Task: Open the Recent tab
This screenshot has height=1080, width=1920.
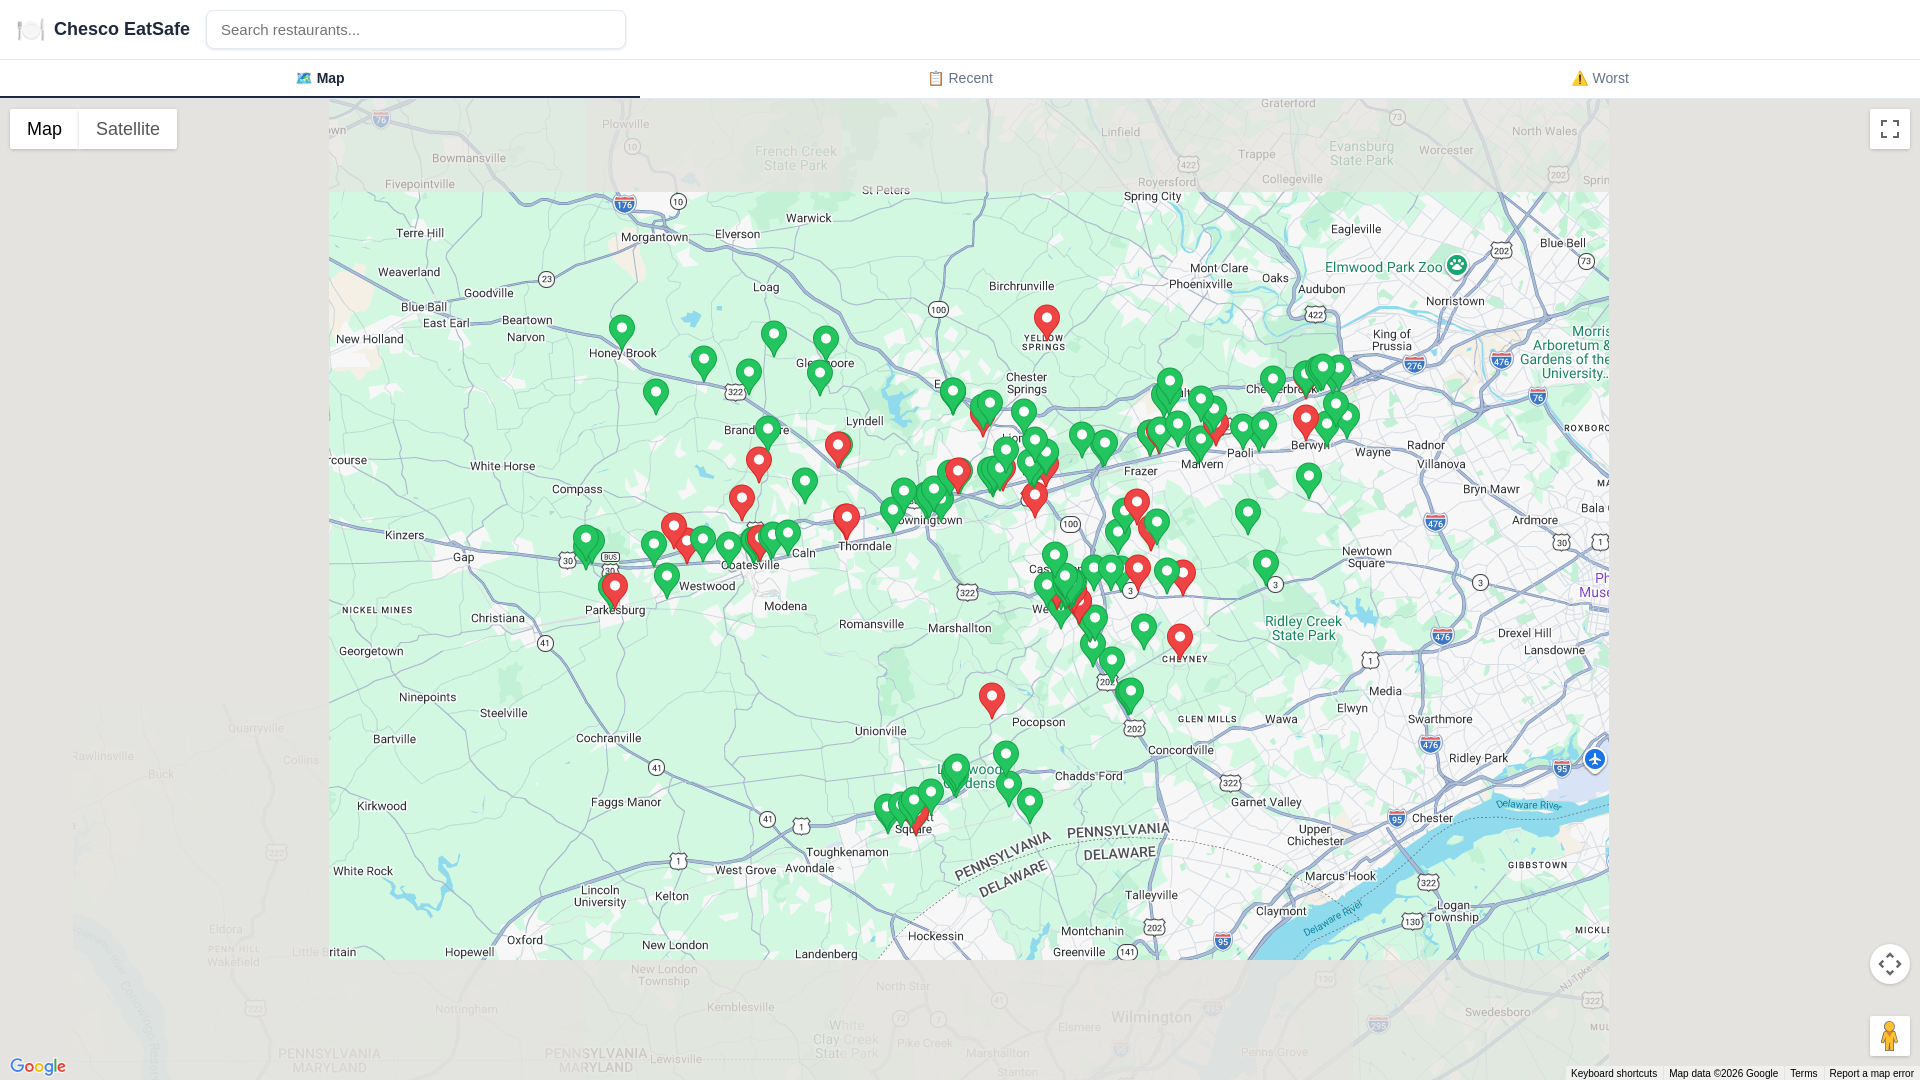Action: (x=960, y=78)
